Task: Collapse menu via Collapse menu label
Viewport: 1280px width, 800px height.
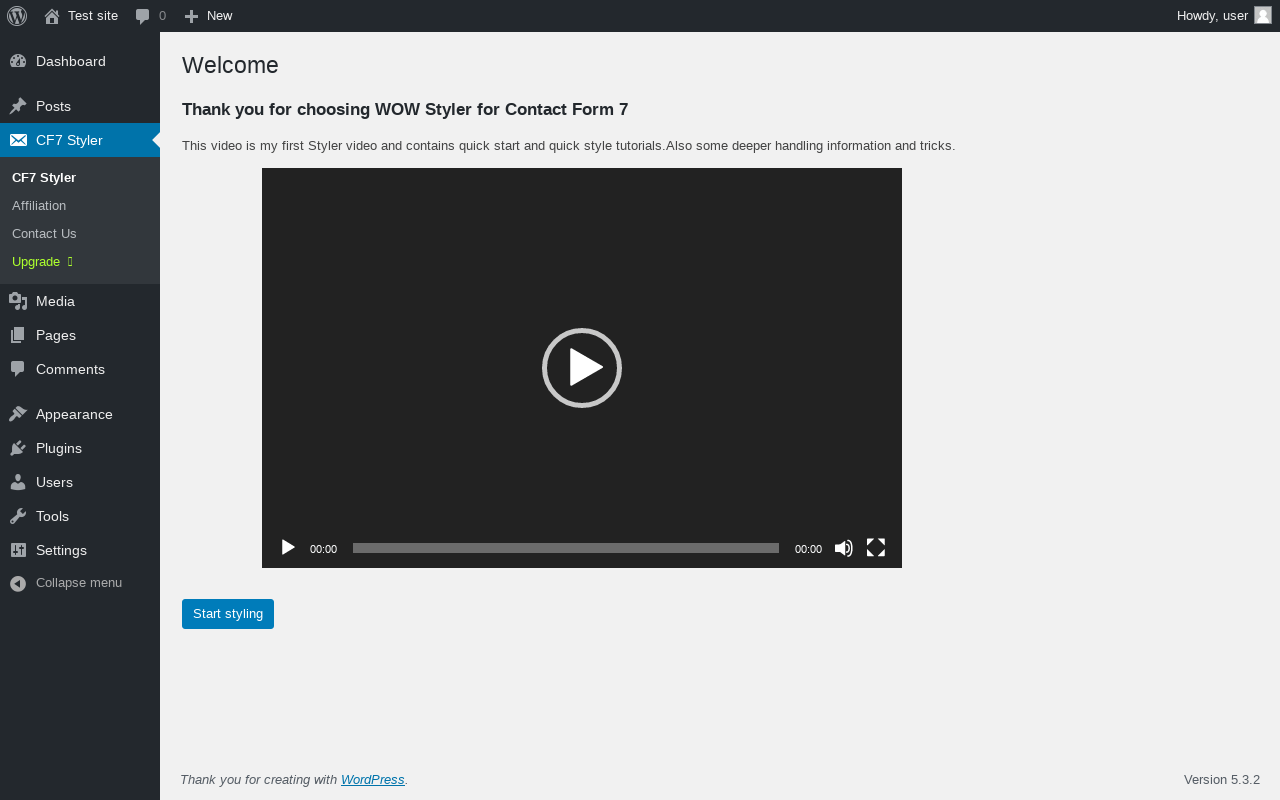Action: coord(79,583)
